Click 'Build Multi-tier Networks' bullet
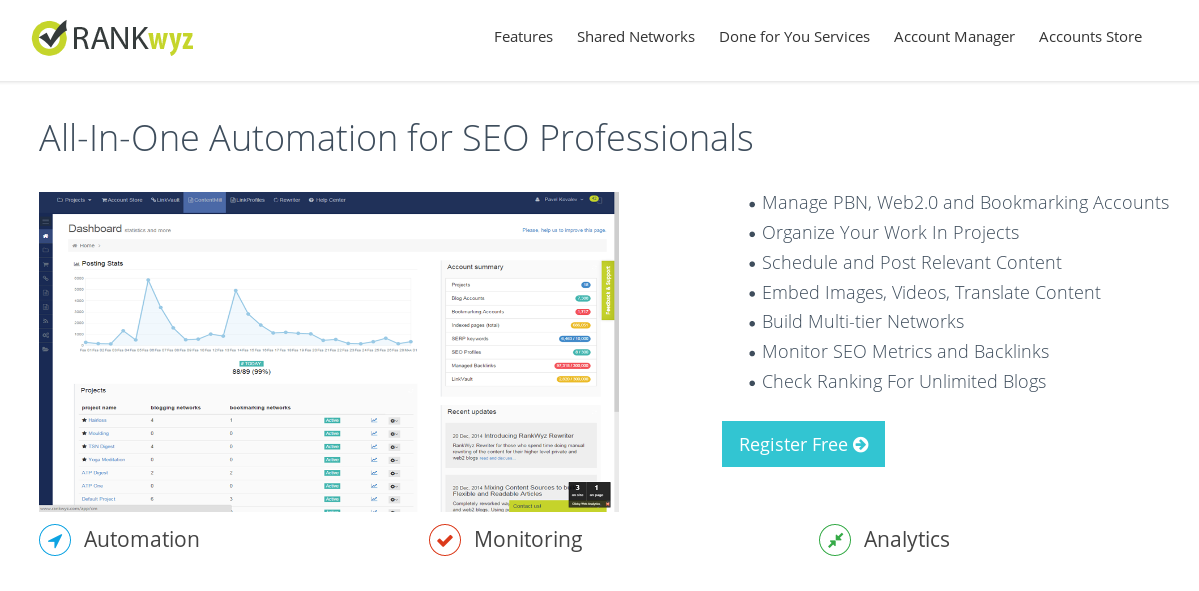 [863, 321]
